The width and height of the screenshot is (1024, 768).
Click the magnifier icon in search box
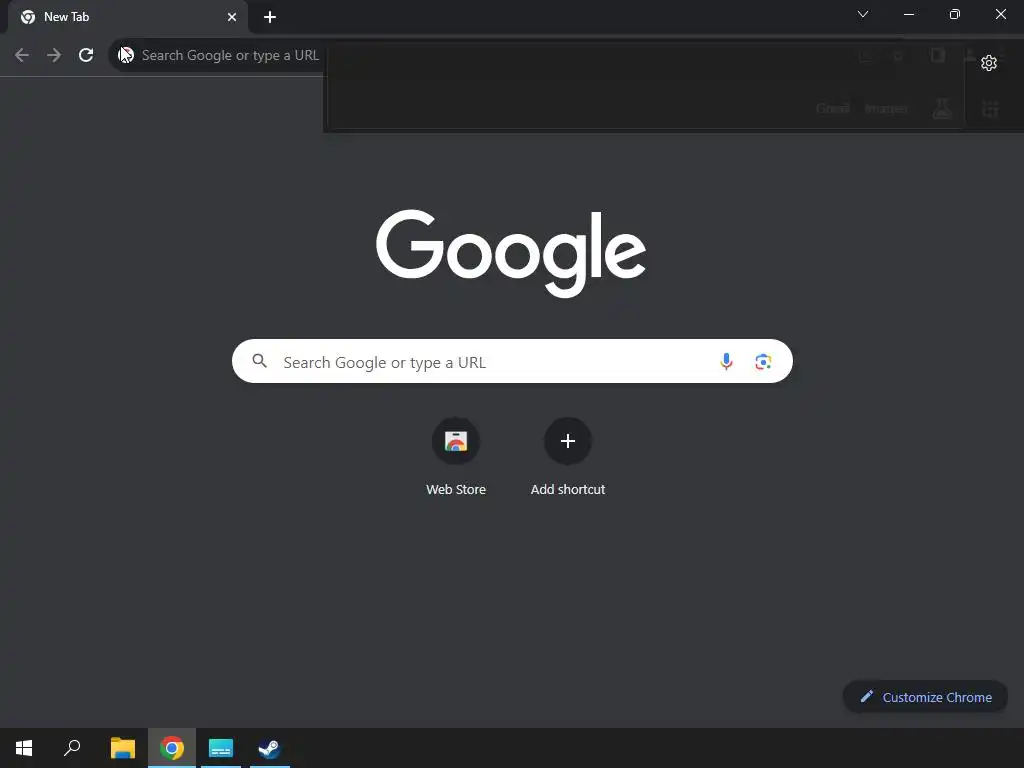pos(259,360)
